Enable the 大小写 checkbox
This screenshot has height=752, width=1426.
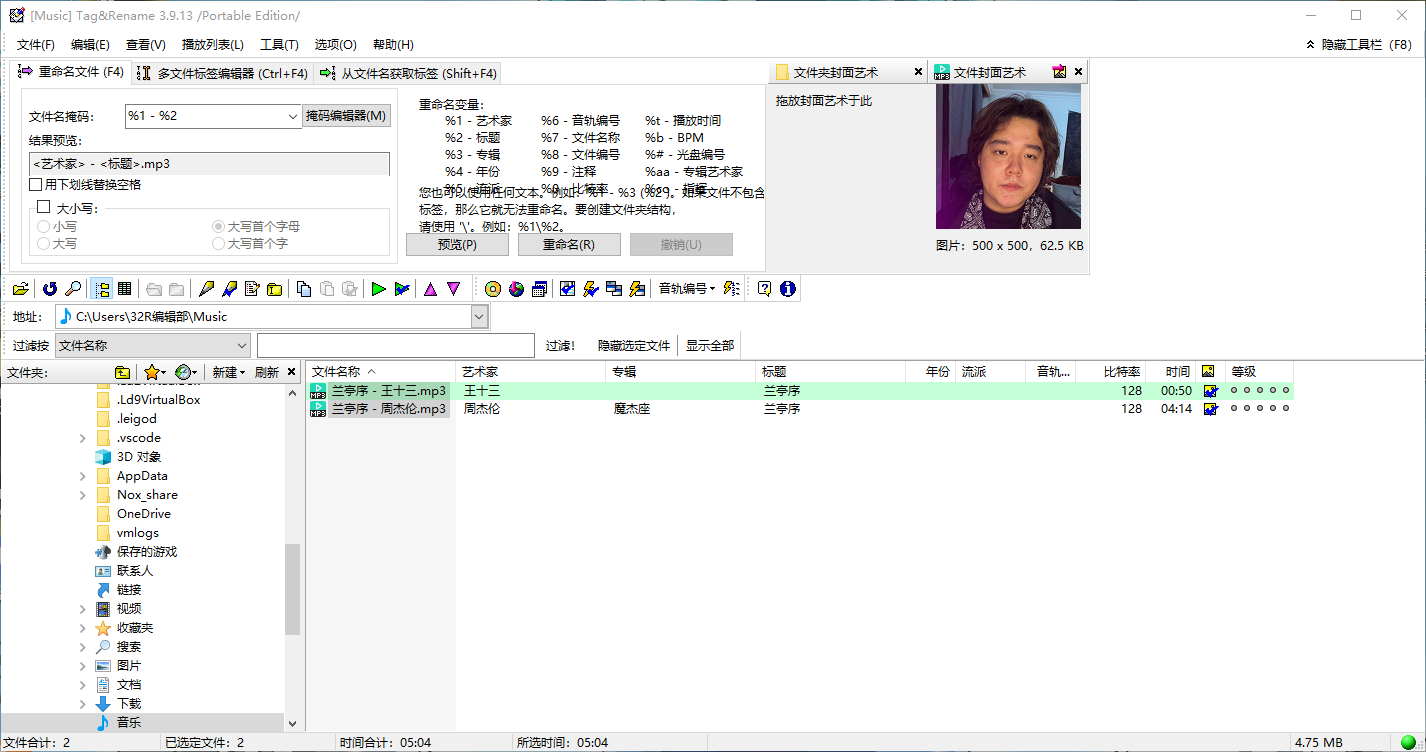pyautogui.click(x=42, y=206)
